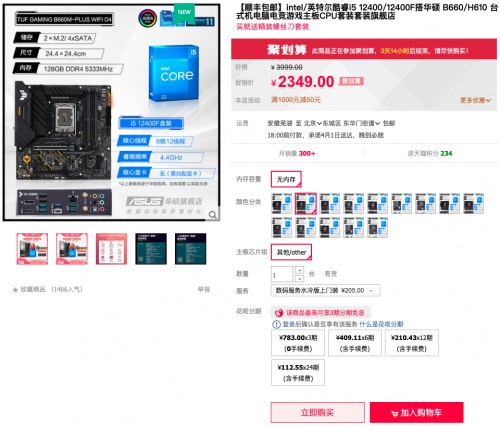Screen dimensions: 500x427
Task: Open the 什么是花呗分期 link
Action: [x=381, y=324]
